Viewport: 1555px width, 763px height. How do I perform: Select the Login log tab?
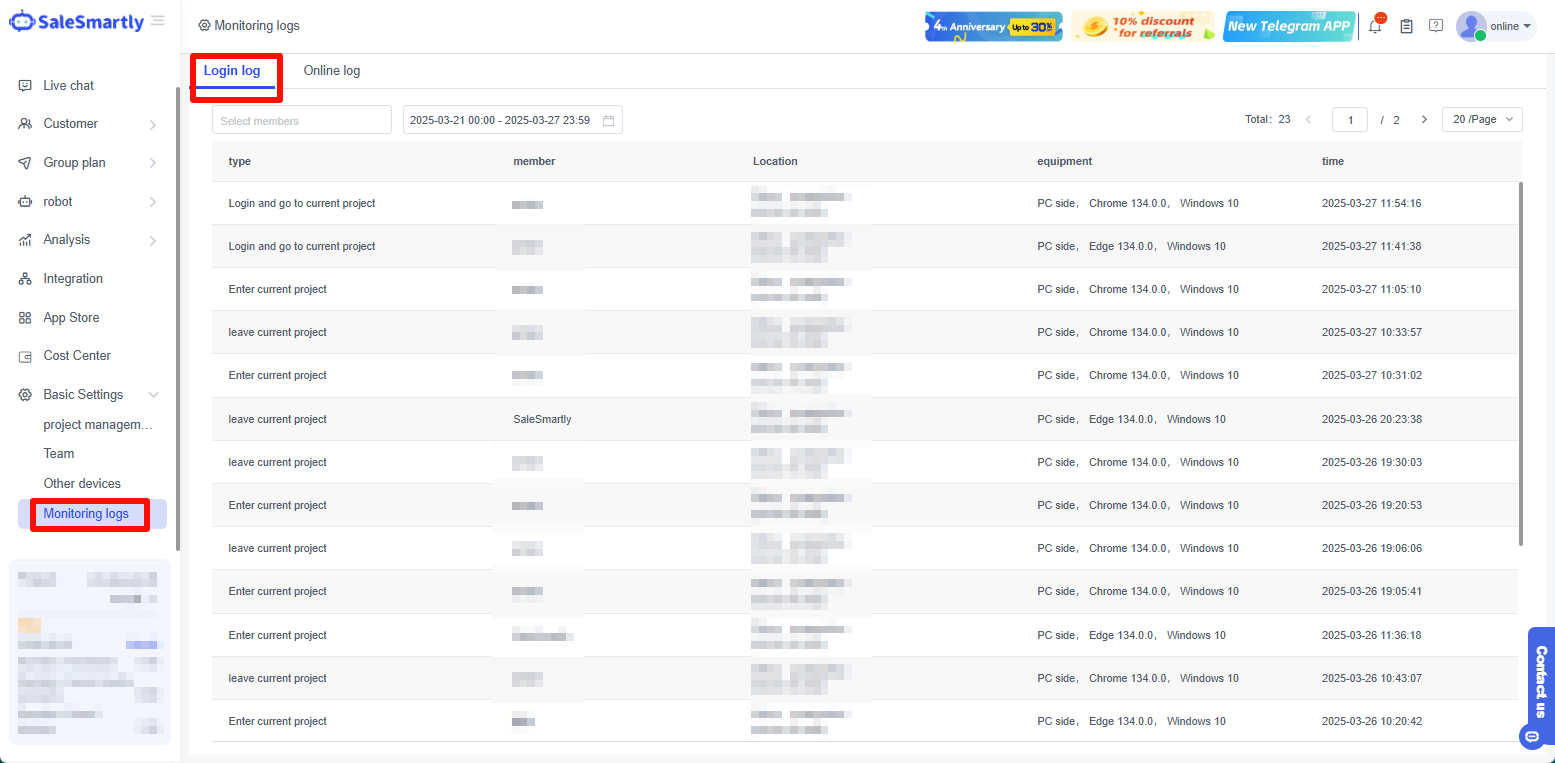(232, 71)
